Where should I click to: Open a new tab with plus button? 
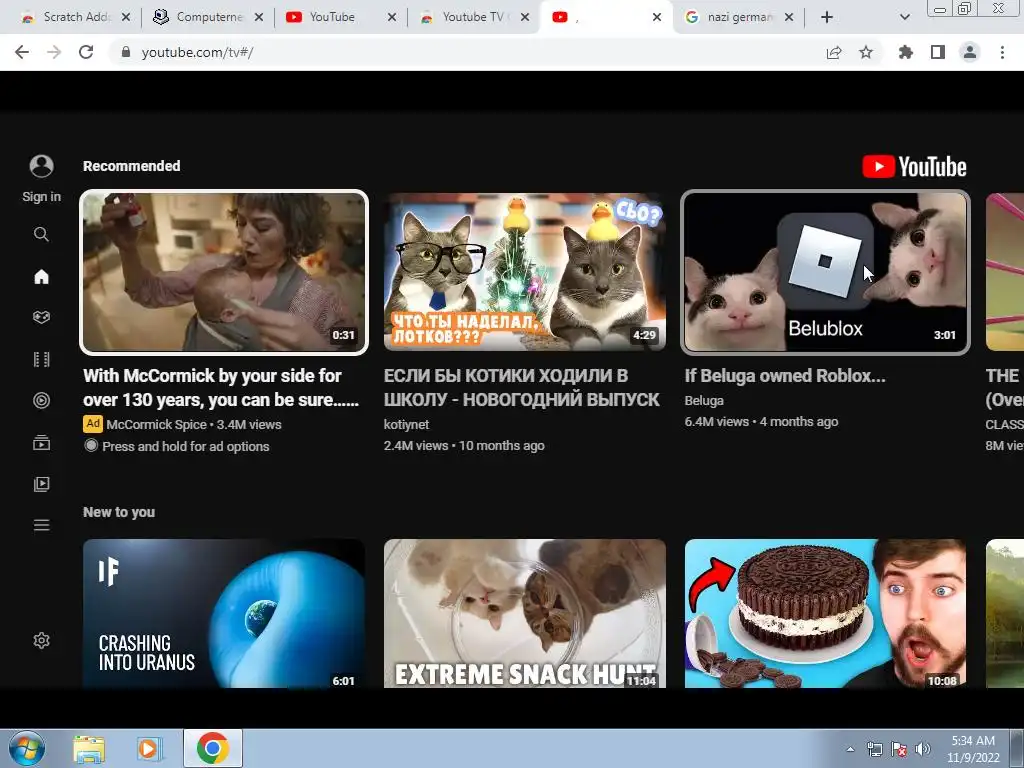coord(827,17)
